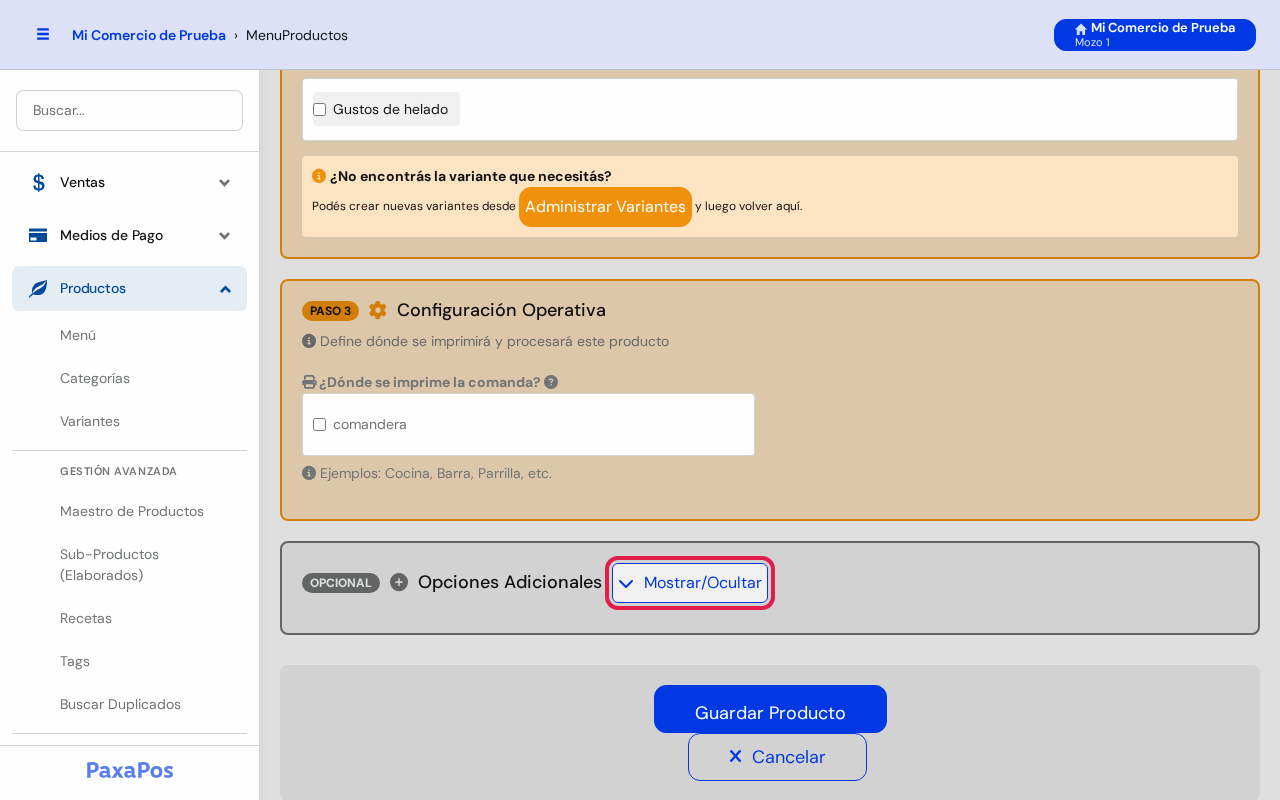Toggle Mostrar/Ocultar for additional options
This screenshot has width=1280, height=800.
pyautogui.click(x=690, y=583)
